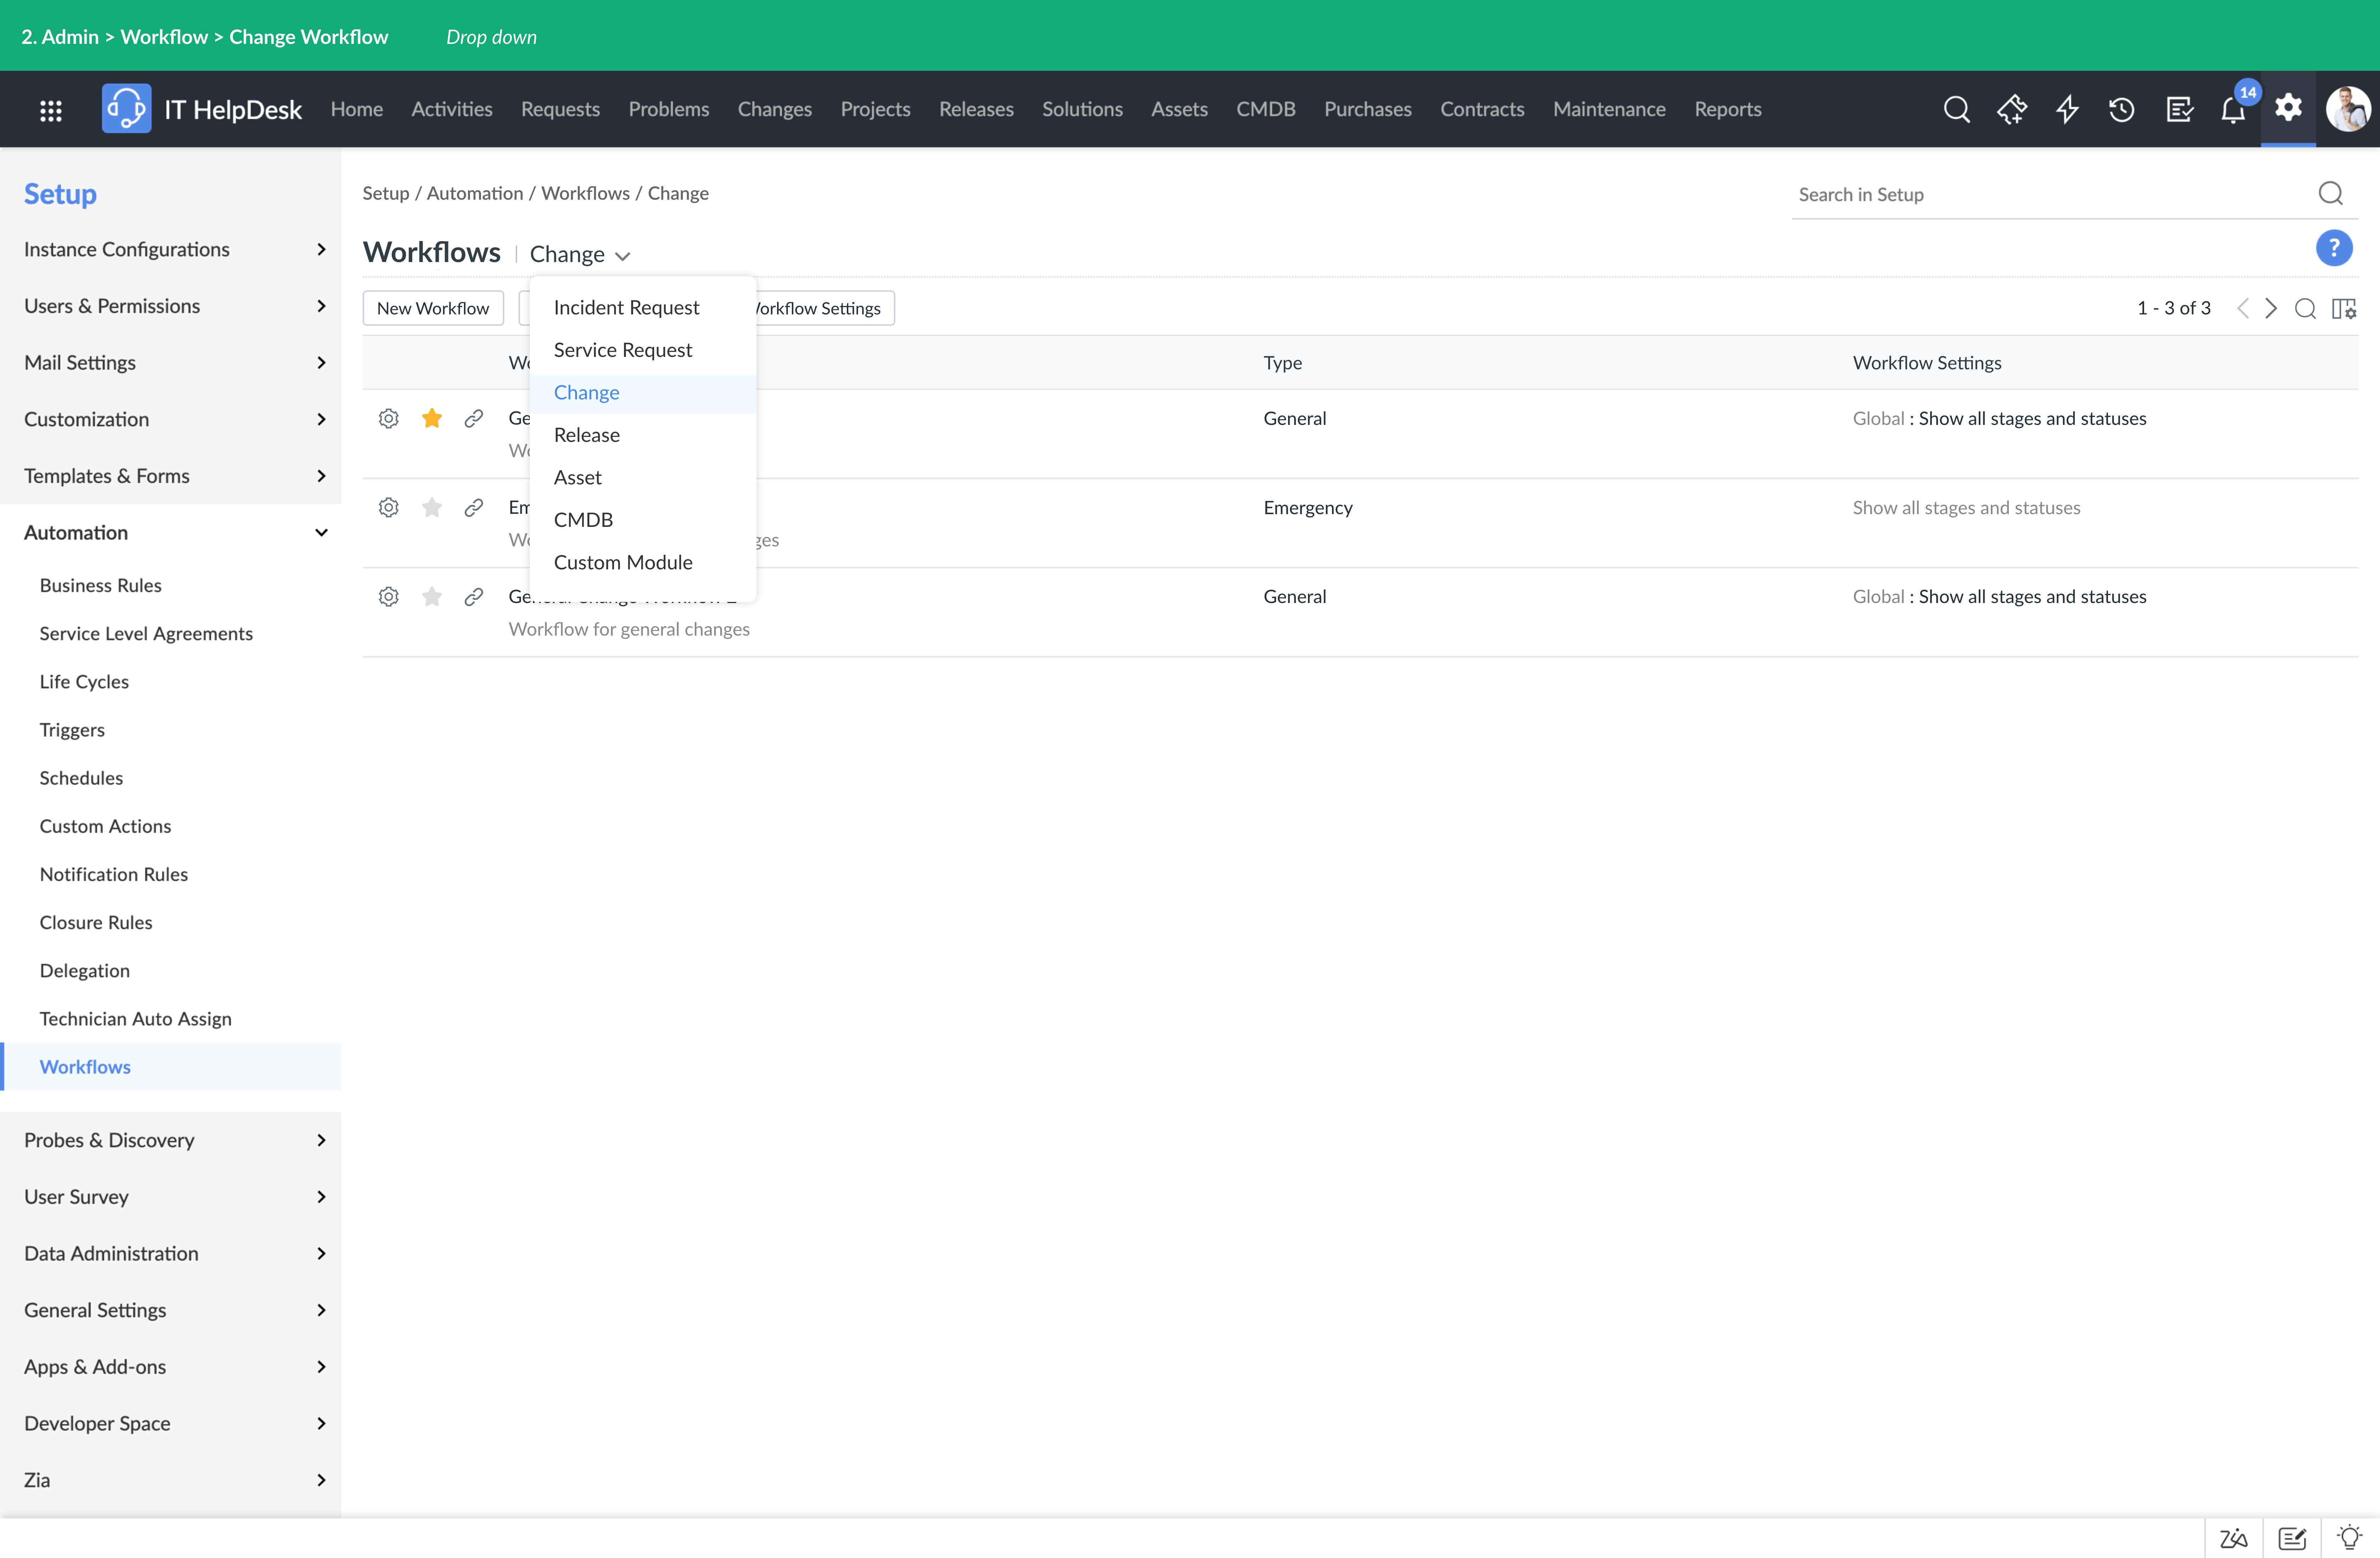
Task: Expand Data Administration section
Action: (x=171, y=1253)
